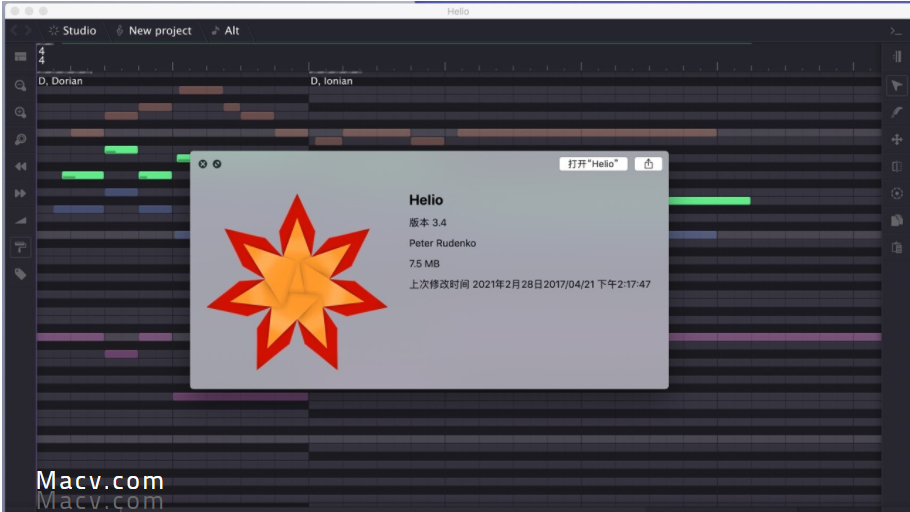This screenshot has width=910, height=512.
Task: Select the D, Ionian key marker
Action: (x=331, y=81)
